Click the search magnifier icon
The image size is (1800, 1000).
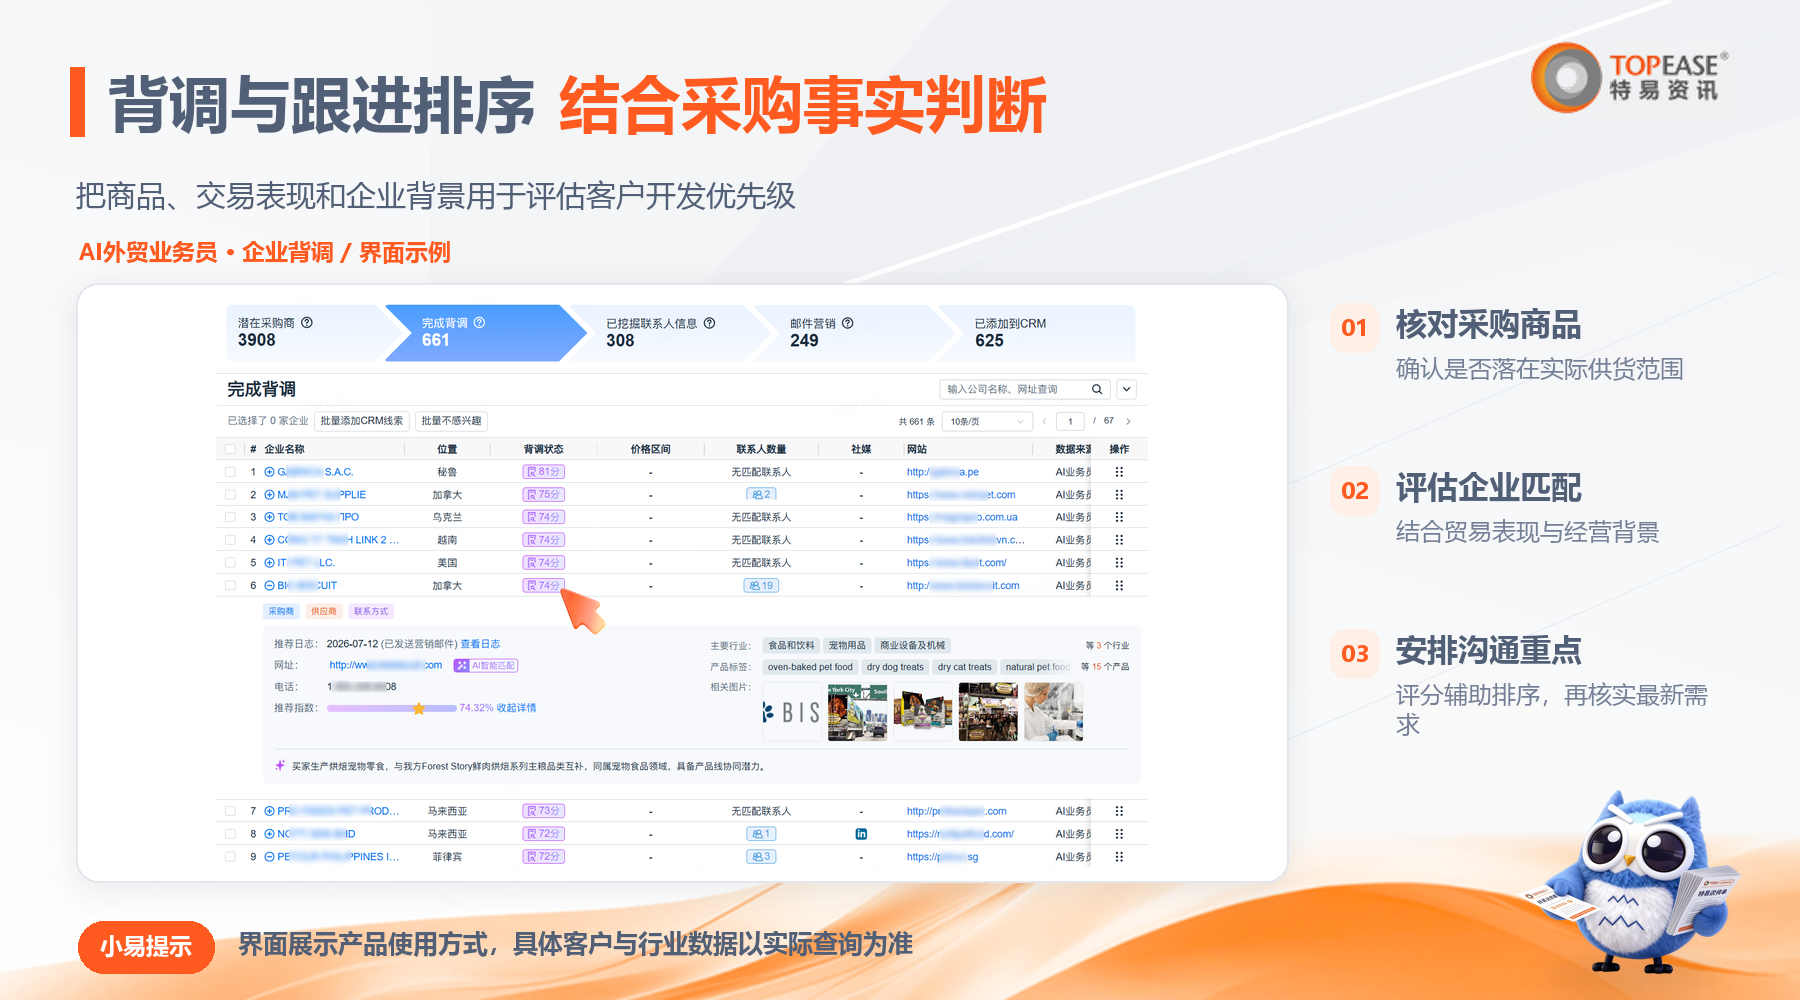click(x=1097, y=390)
